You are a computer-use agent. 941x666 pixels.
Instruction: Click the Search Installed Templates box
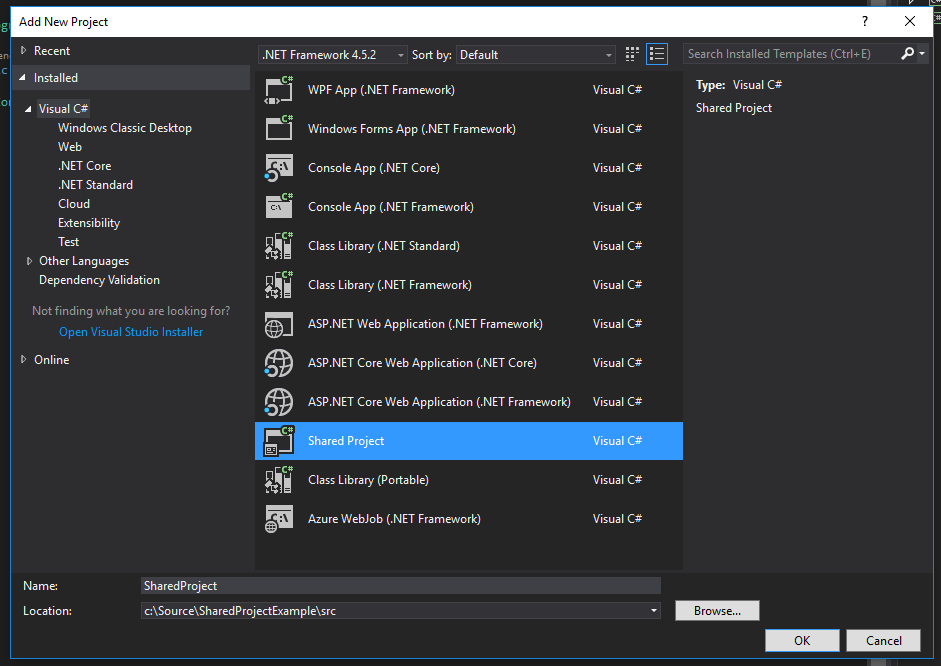[792, 54]
